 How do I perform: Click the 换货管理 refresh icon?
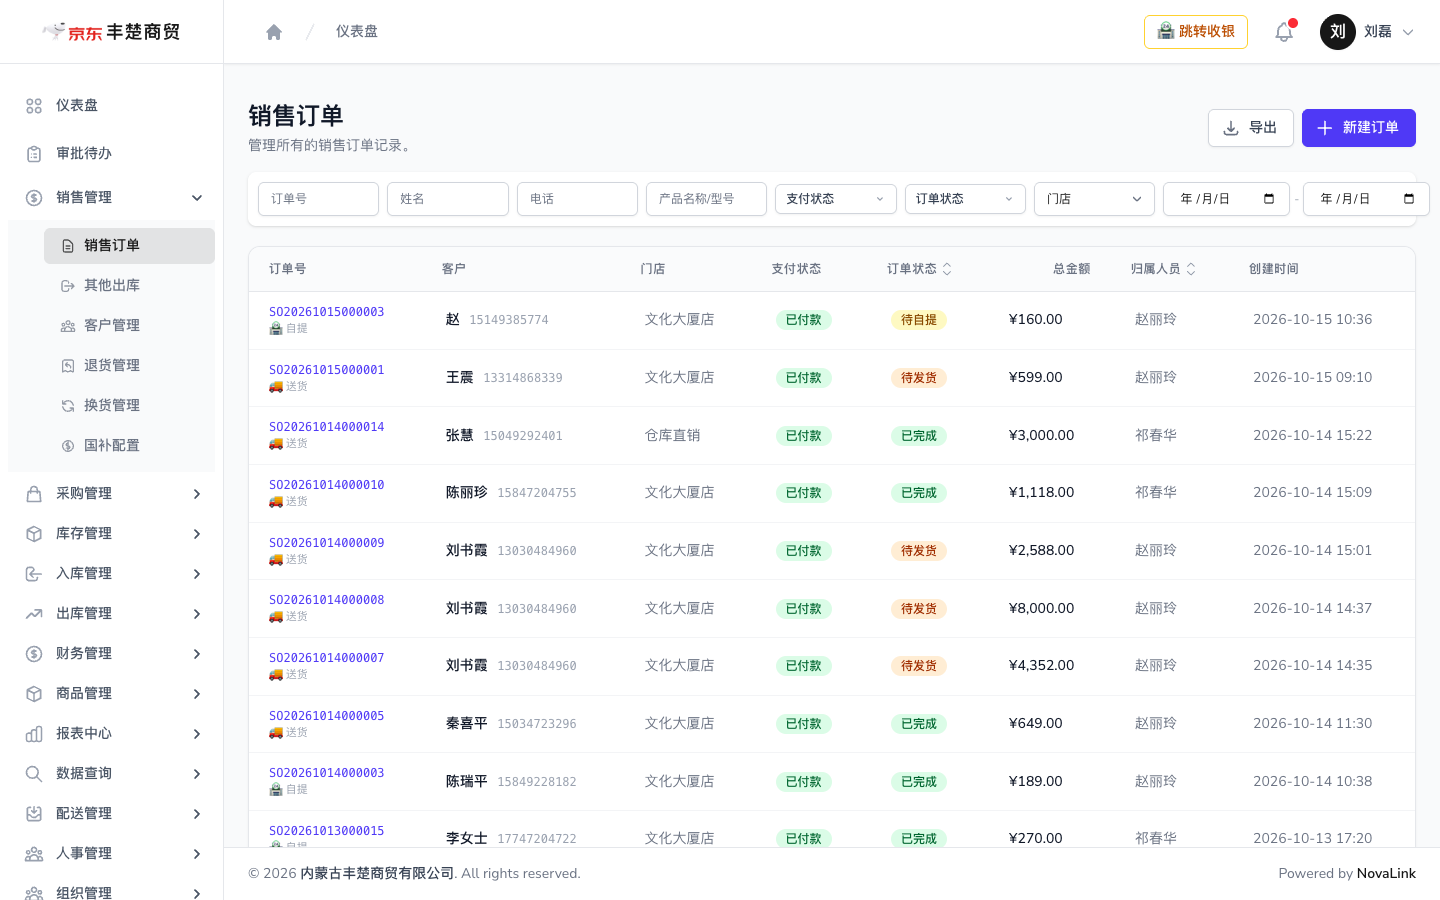(68, 406)
